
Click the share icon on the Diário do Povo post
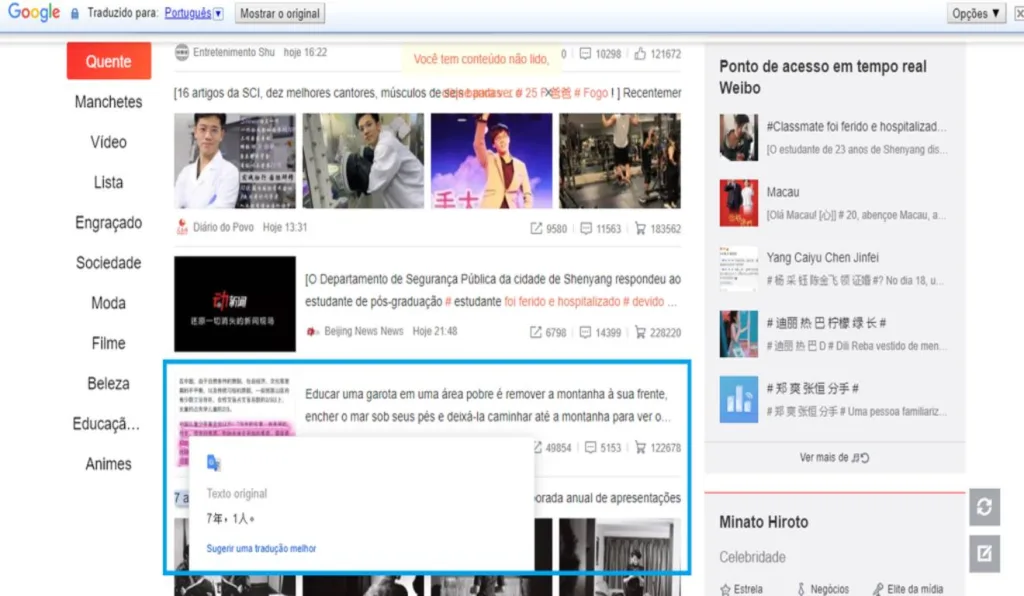tap(537, 228)
